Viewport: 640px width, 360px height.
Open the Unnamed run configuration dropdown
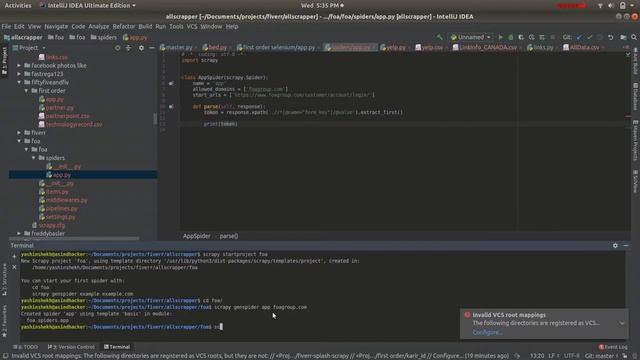pos(470,37)
